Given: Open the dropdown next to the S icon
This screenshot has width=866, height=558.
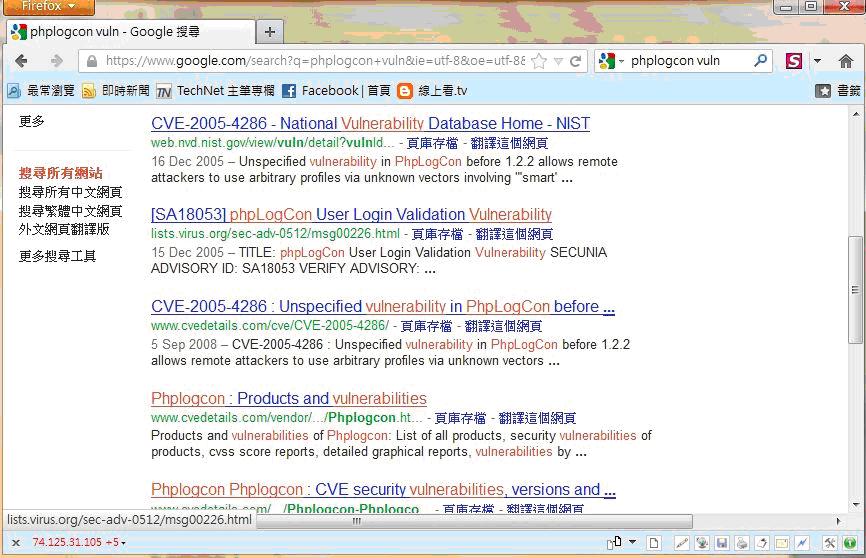Looking at the screenshot, I should click(817, 61).
